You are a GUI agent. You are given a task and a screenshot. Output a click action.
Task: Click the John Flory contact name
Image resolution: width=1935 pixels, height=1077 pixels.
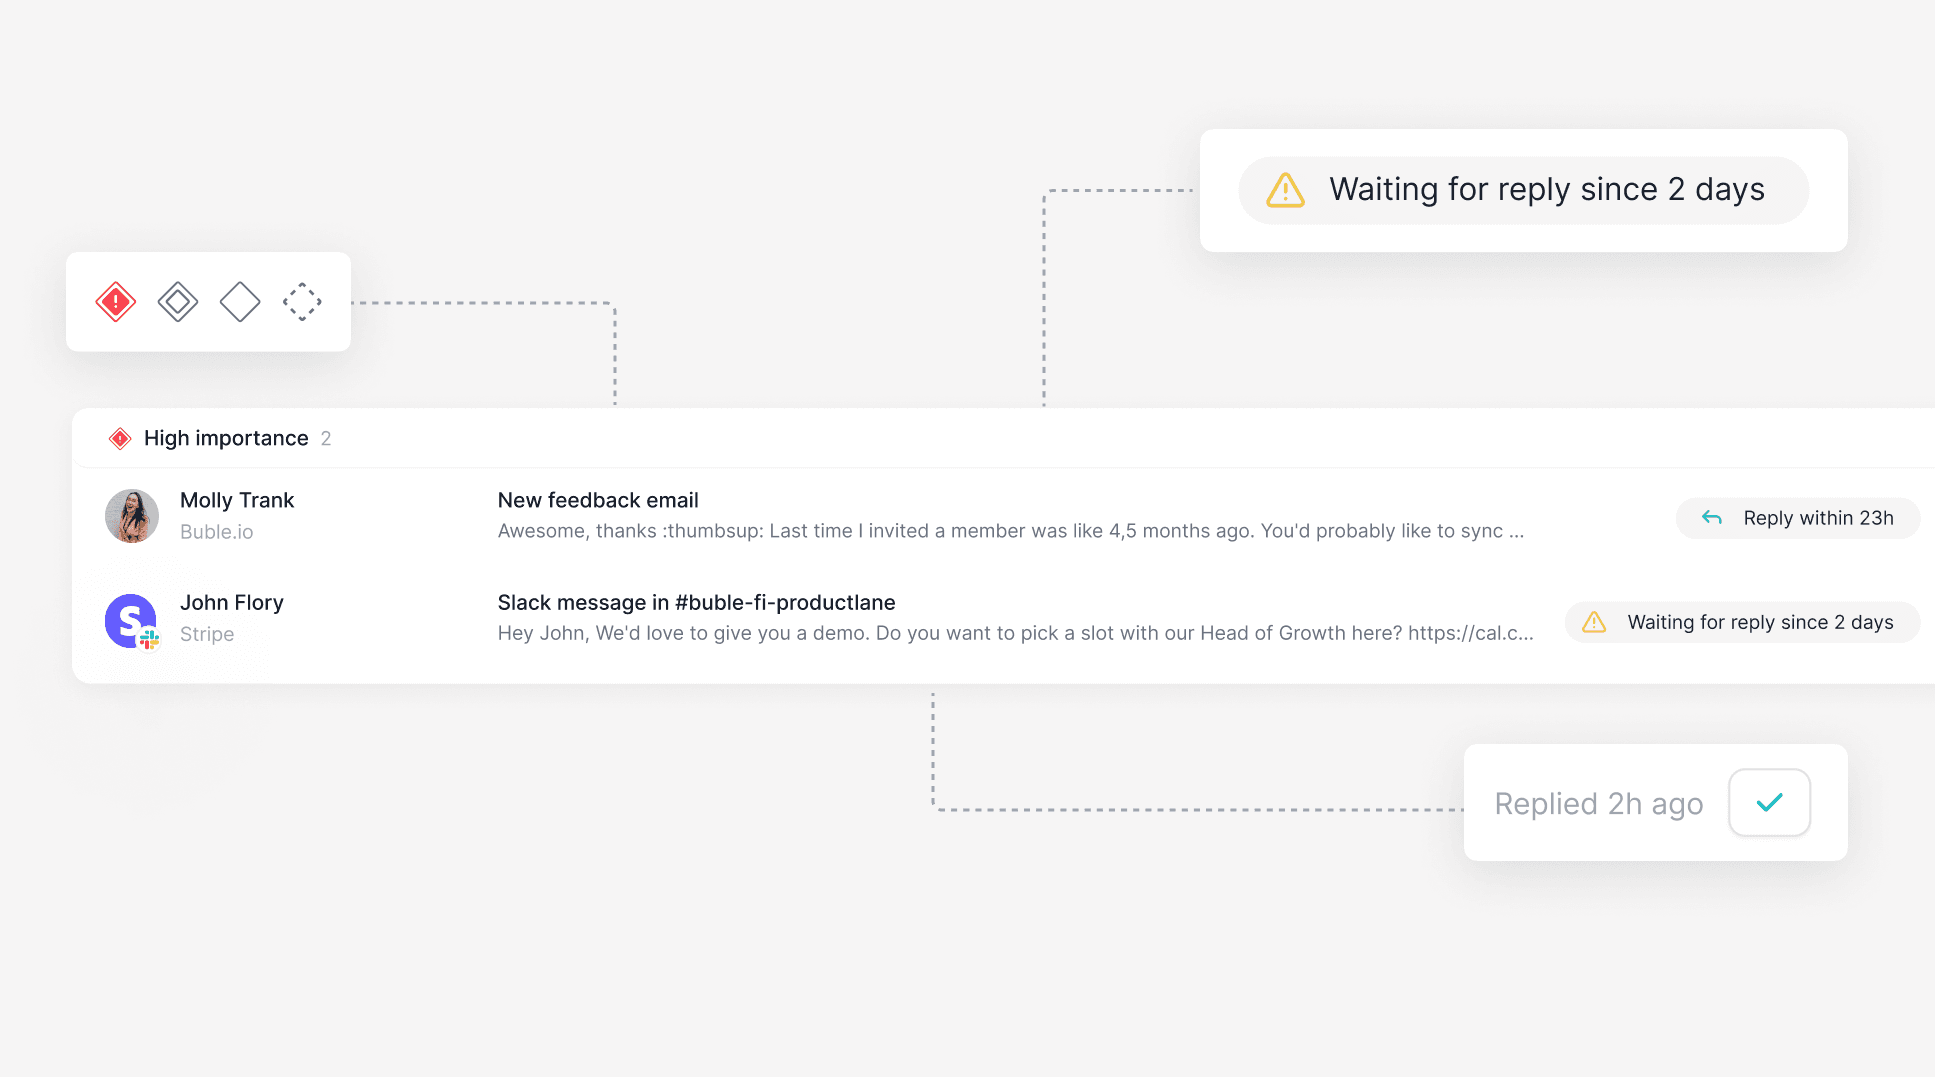[232, 602]
